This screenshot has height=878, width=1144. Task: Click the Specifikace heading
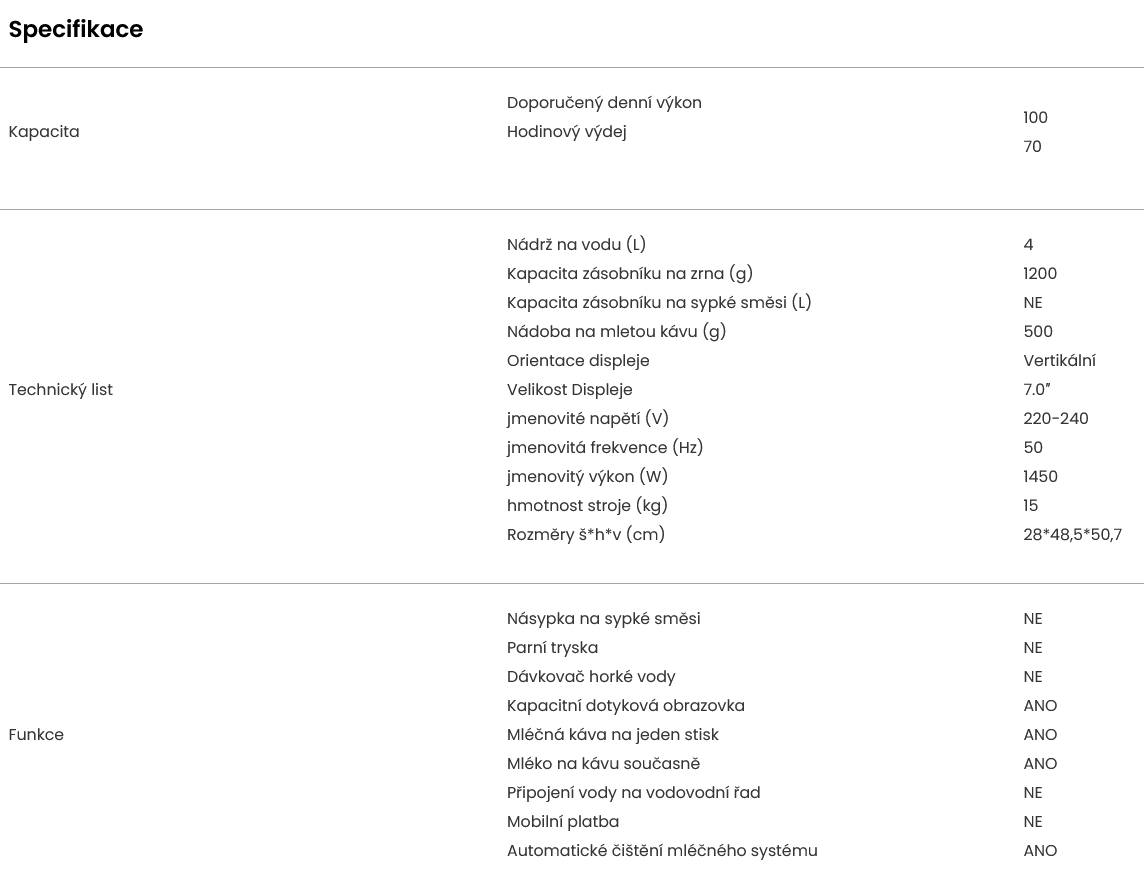click(x=76, y=30)
